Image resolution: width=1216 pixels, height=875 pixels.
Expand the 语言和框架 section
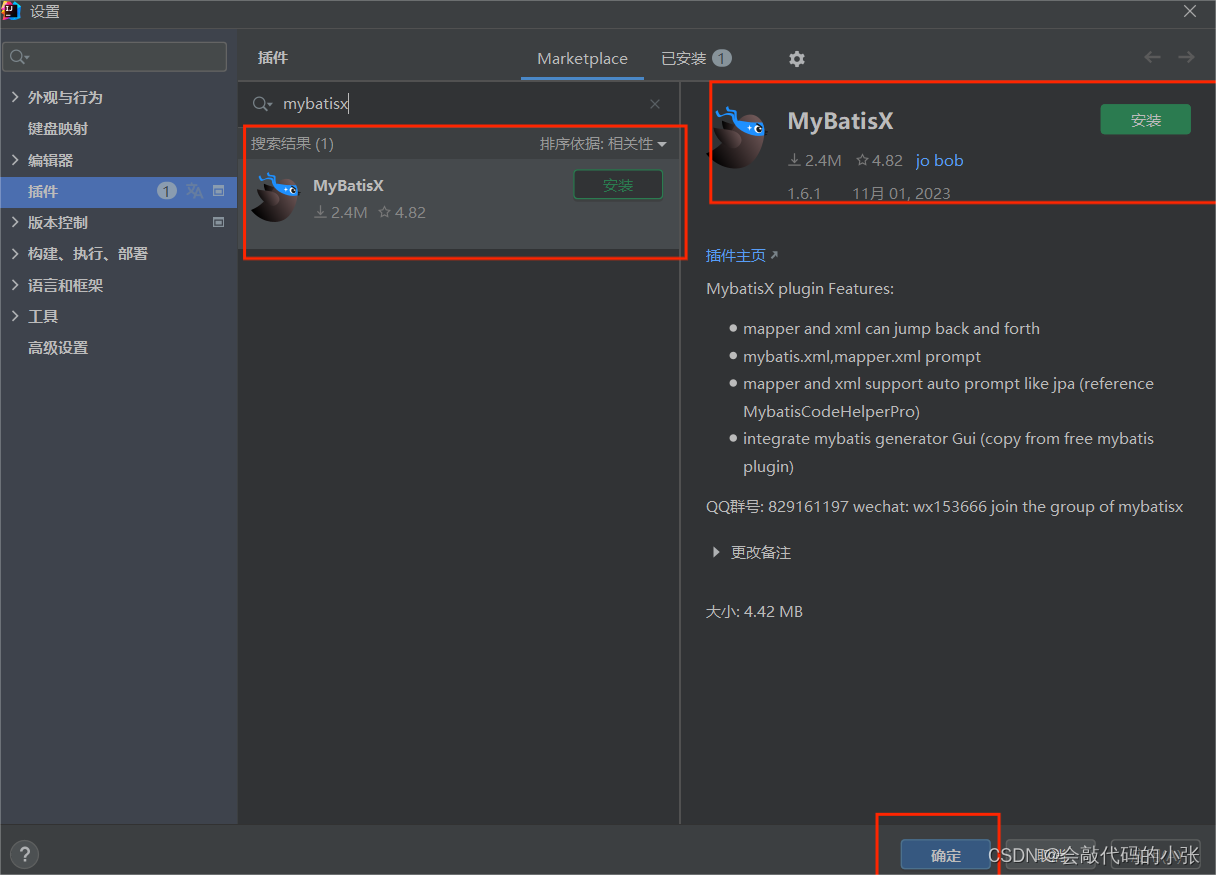[14, 285]
